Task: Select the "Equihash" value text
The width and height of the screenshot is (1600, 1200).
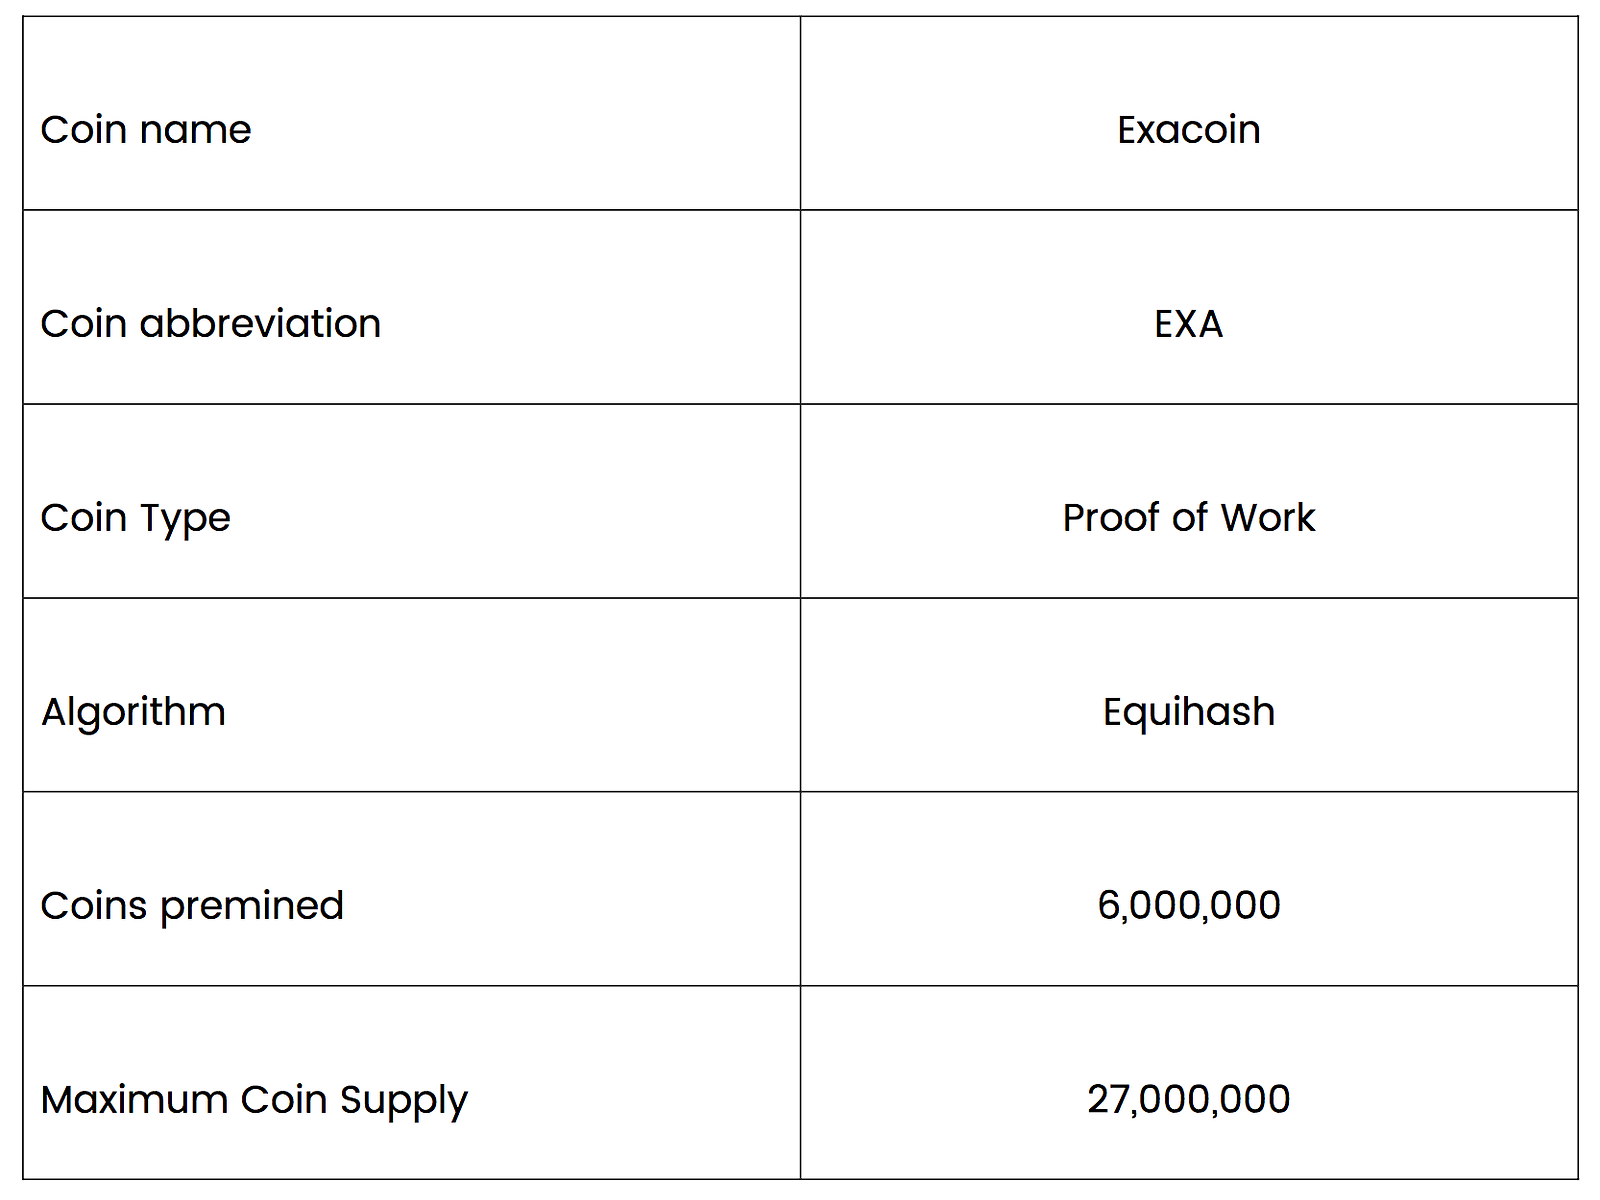Action: [x=1188, y=712]
